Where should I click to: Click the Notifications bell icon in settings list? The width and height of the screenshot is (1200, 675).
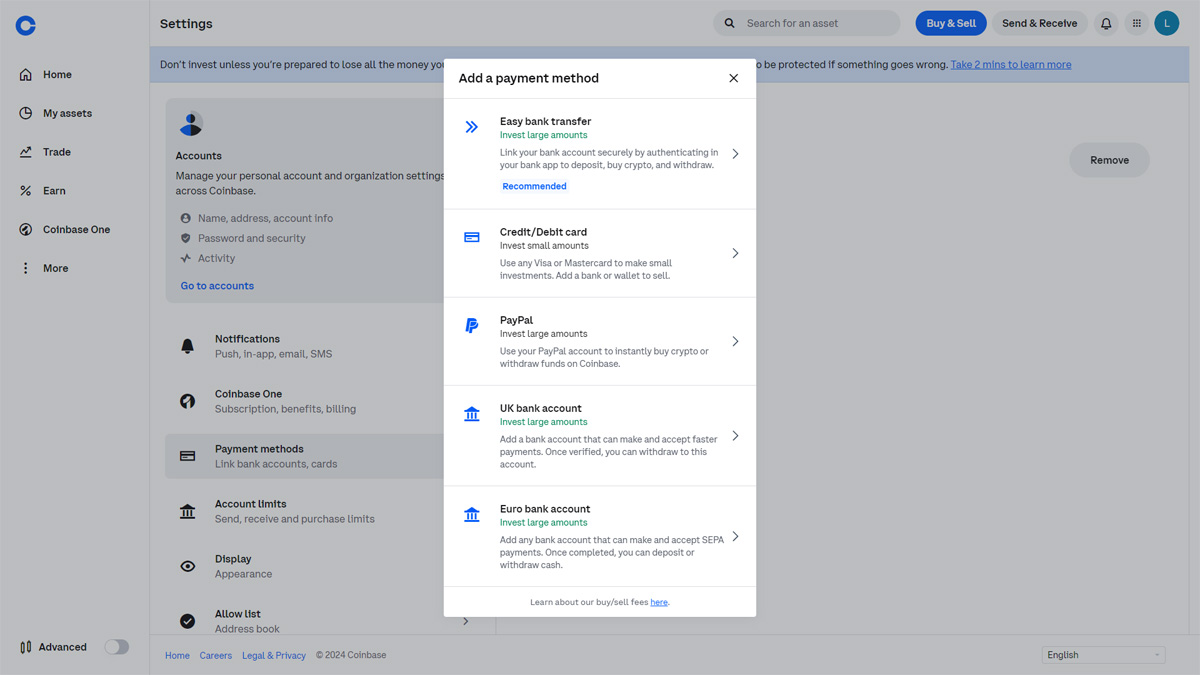[187, 346]
